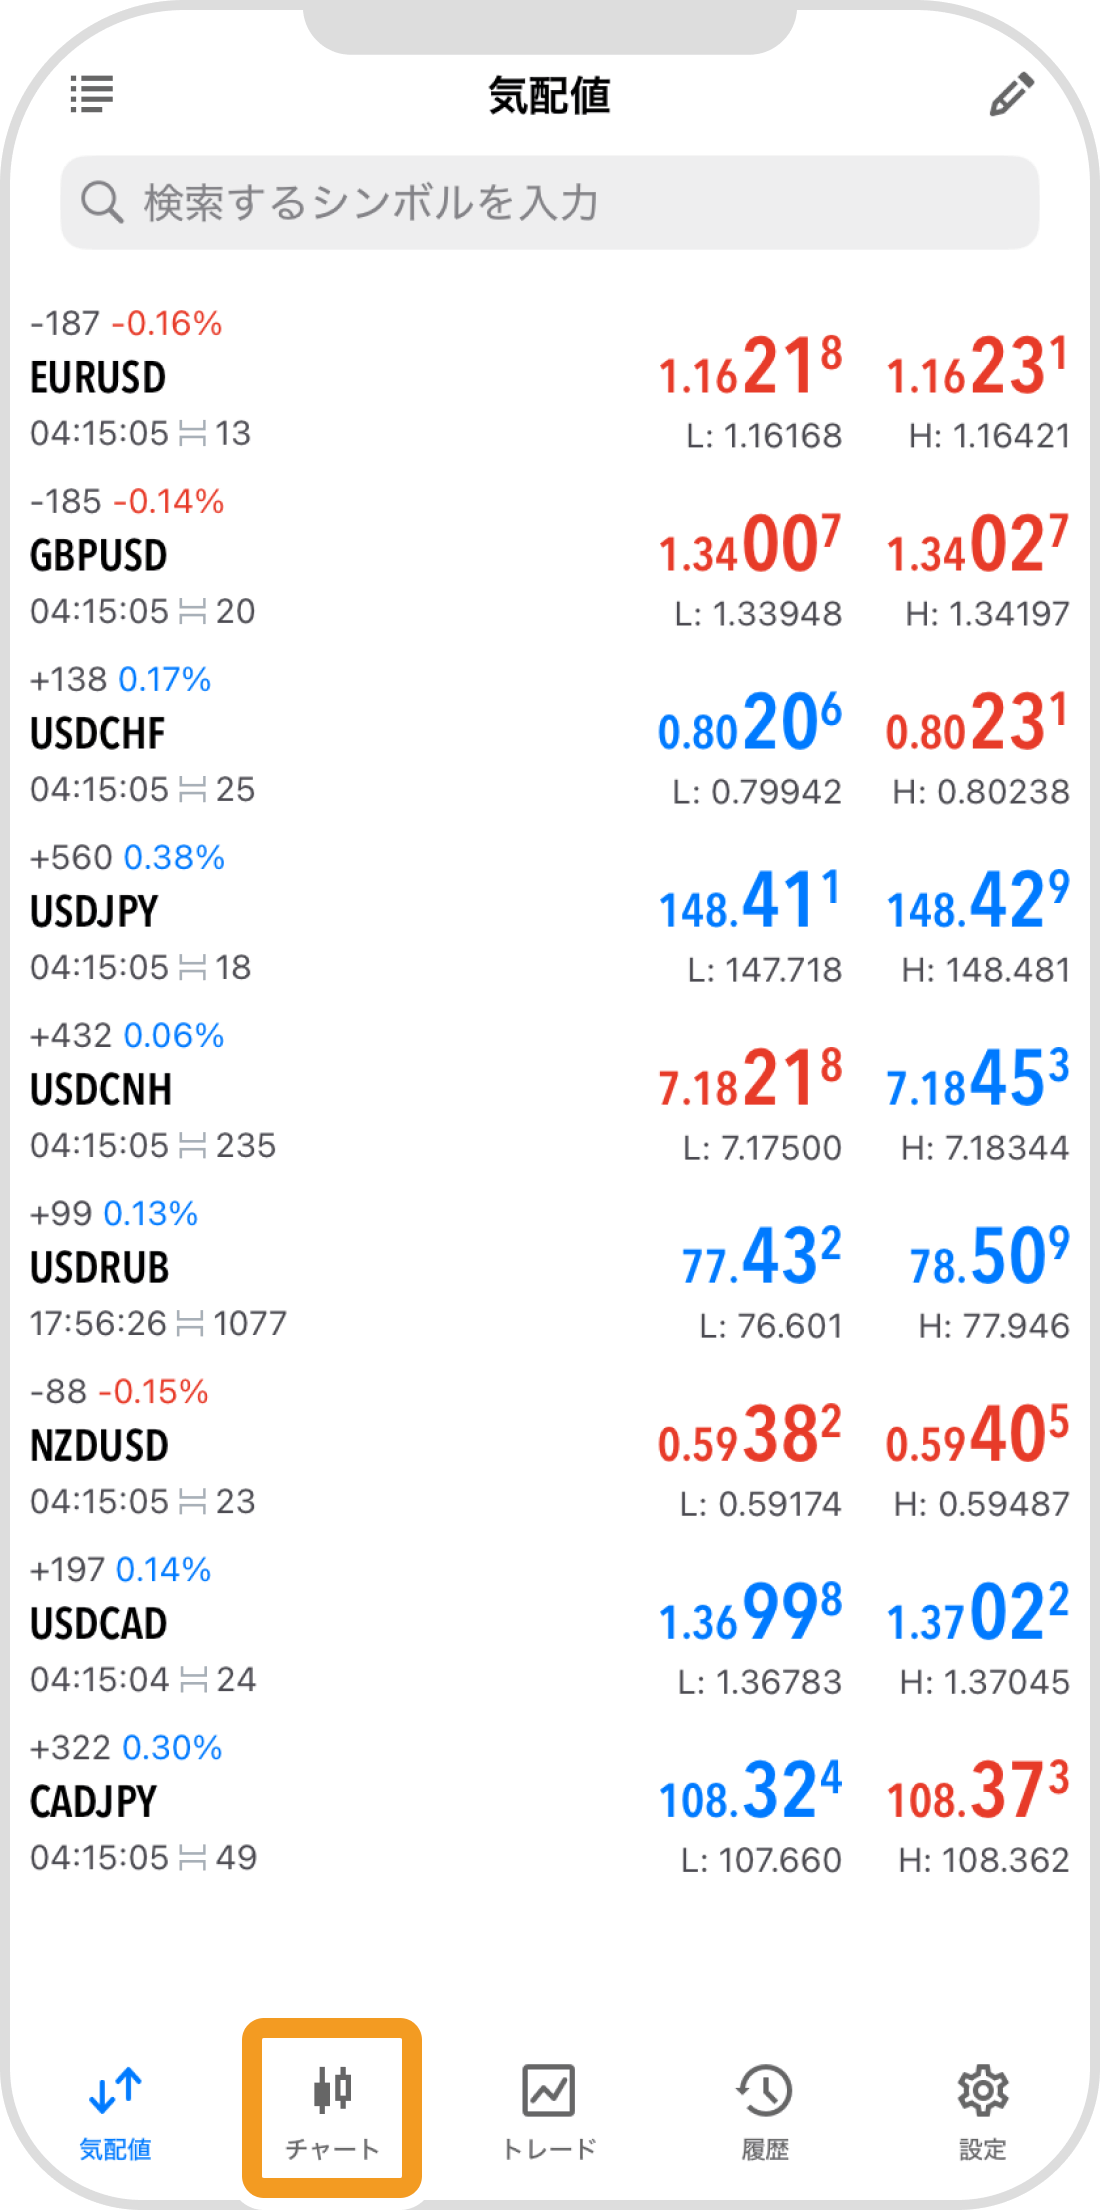1100x2210 pixels.
Task: Select the EURUSD symbol row
Action: point(300,379)
